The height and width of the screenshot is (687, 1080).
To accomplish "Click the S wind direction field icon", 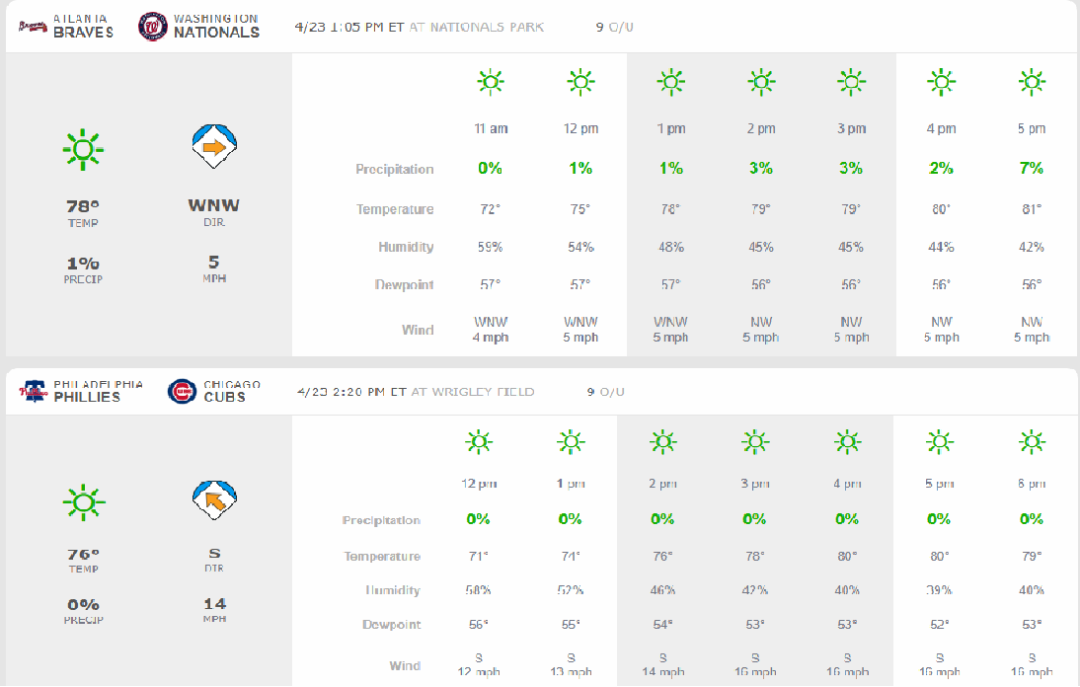I will coord(214,498).
